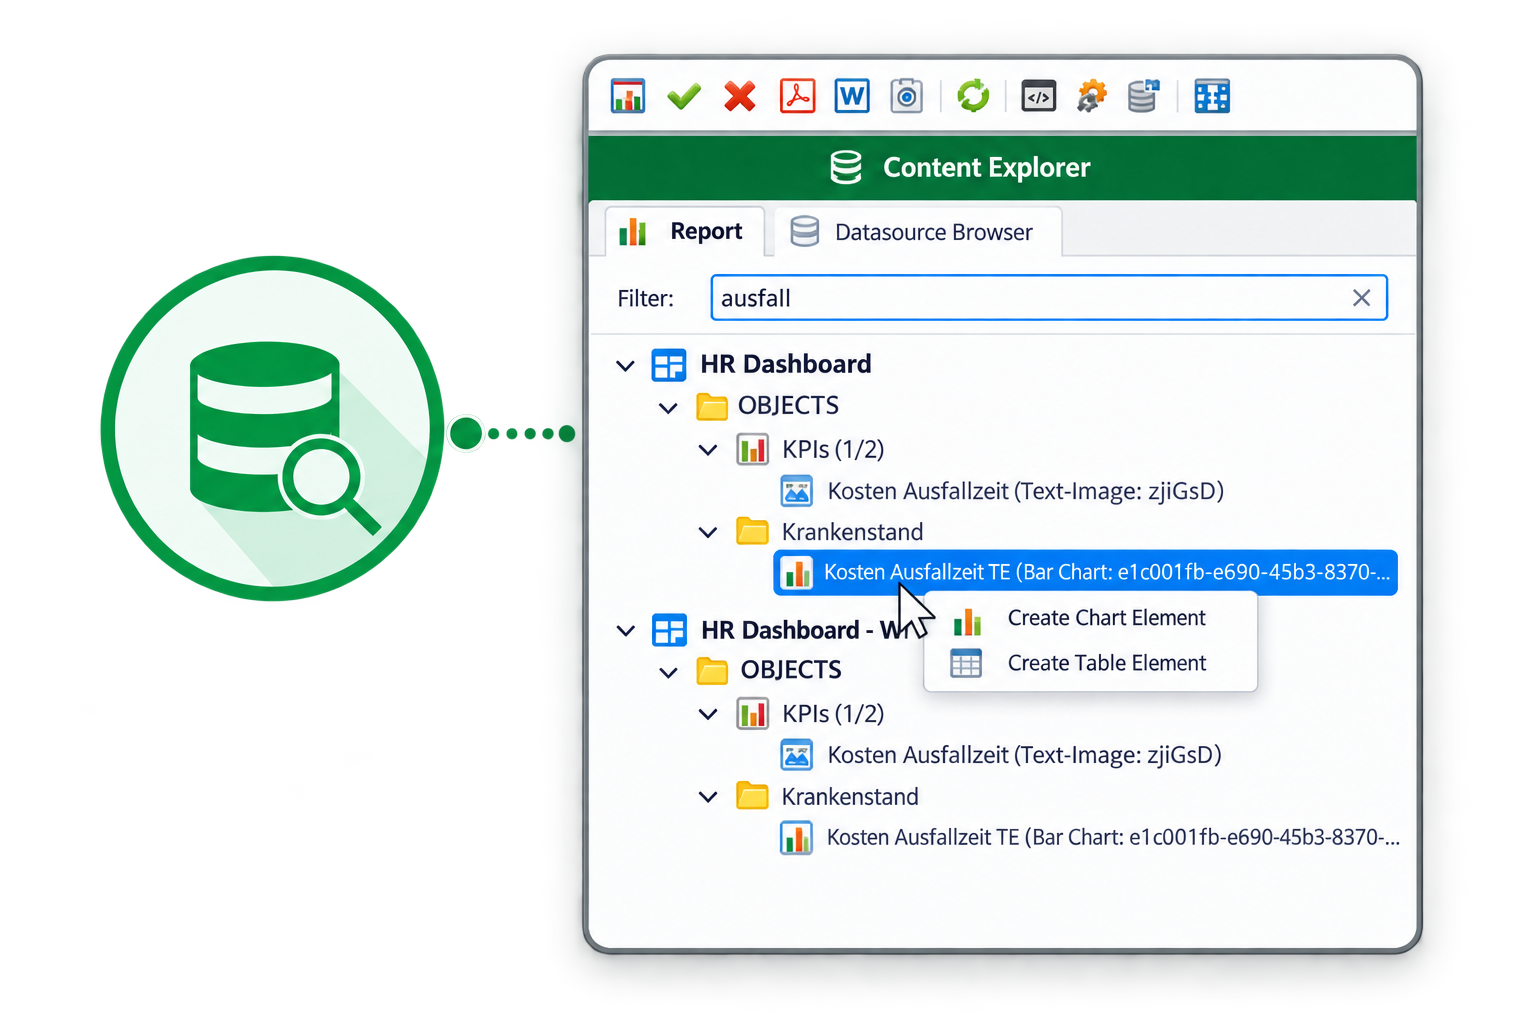Click the Filter input field containing ausfall

pyautogui.click(x=1049, y=298)
